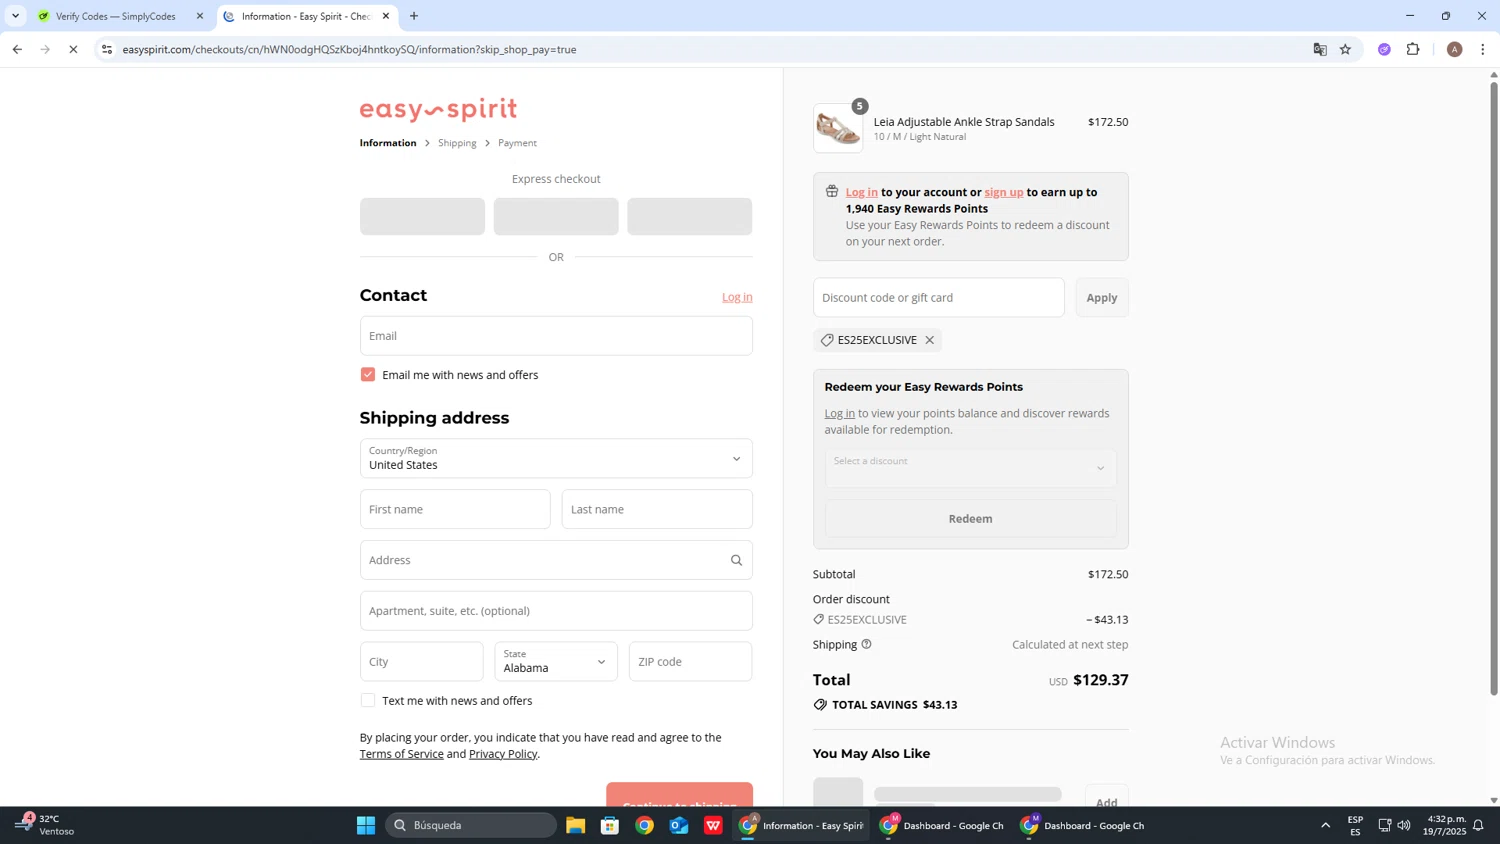Click Add button for suggested product
Screen dimensions: 1500x844
[x=1106, y=797]
